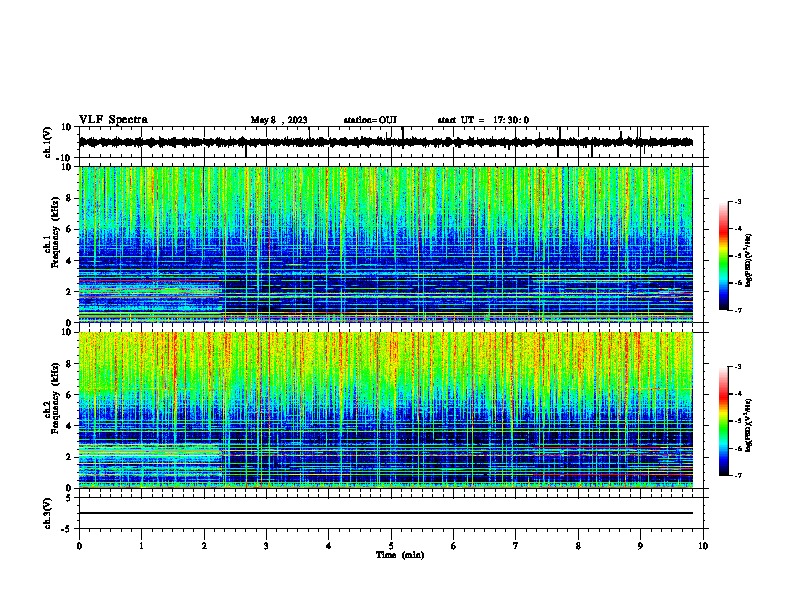The width and height of the screenshot is (792, 612).
Task: Click time axis tick label 8
Action: [578, 546]
